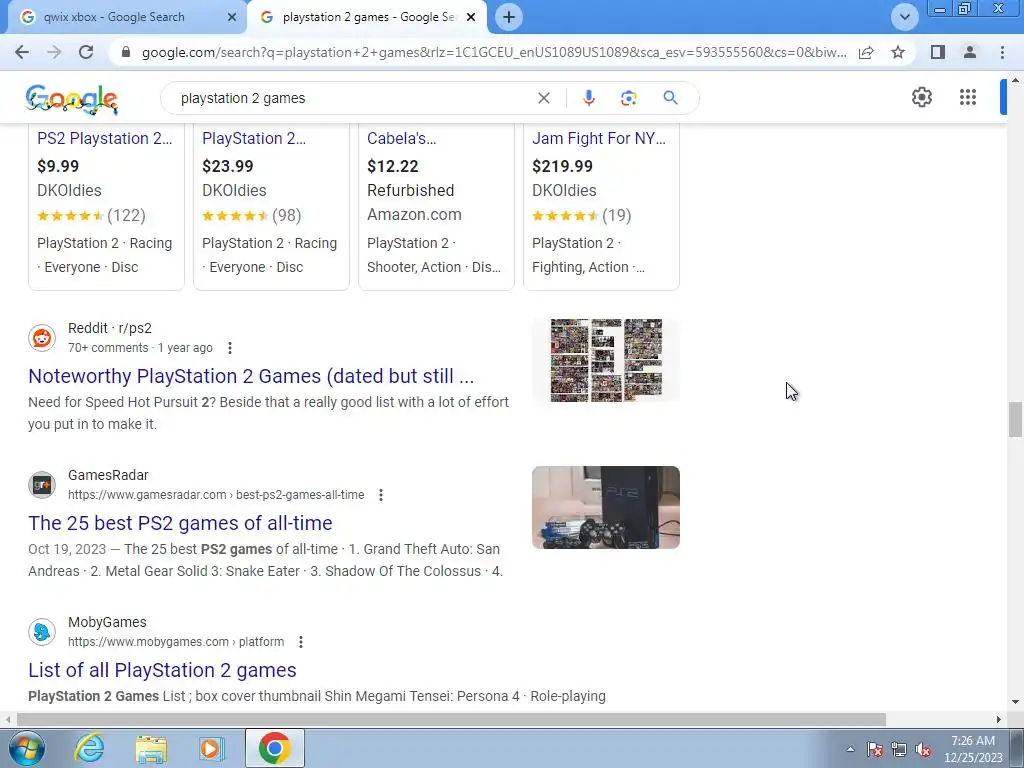Search by image with Google Lens
The height and width of the screenshot is (768, 1024).
(628, 98)
